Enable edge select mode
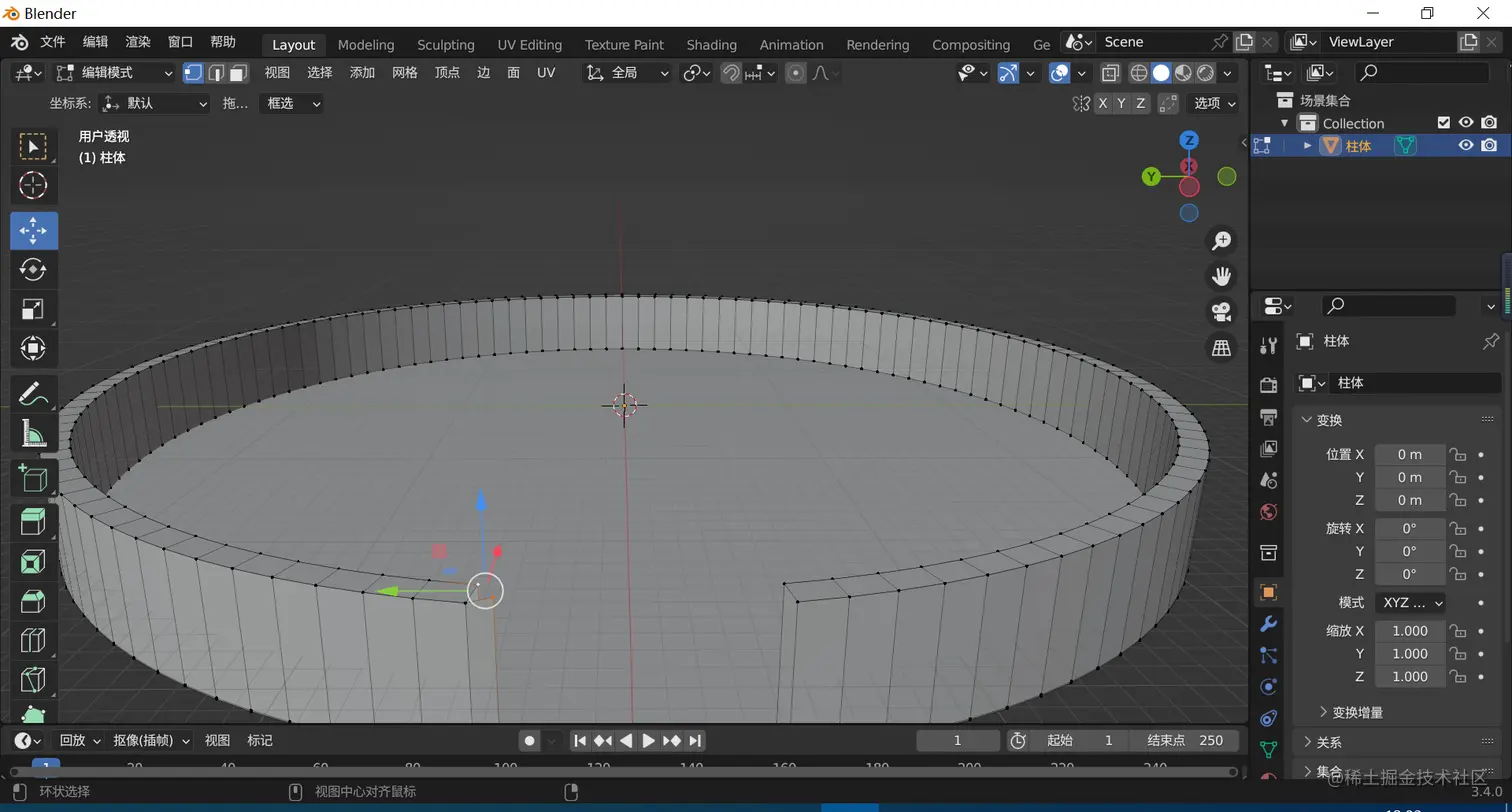The width and height of the screenshot is (1512, 812). [215, 73]
